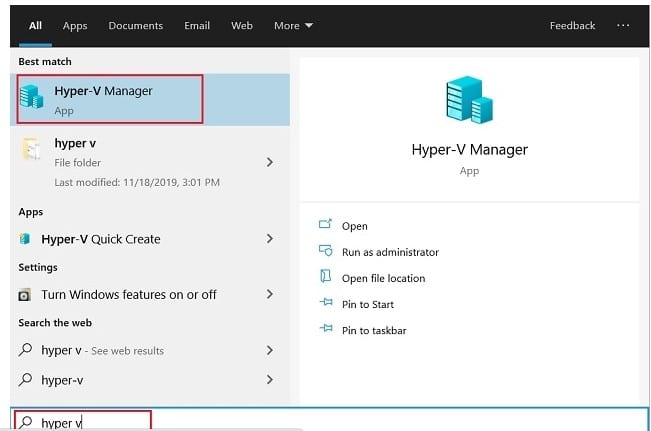Click the hyper v file folder icon
The image size is (651, 431).
[x=32, y=149]
